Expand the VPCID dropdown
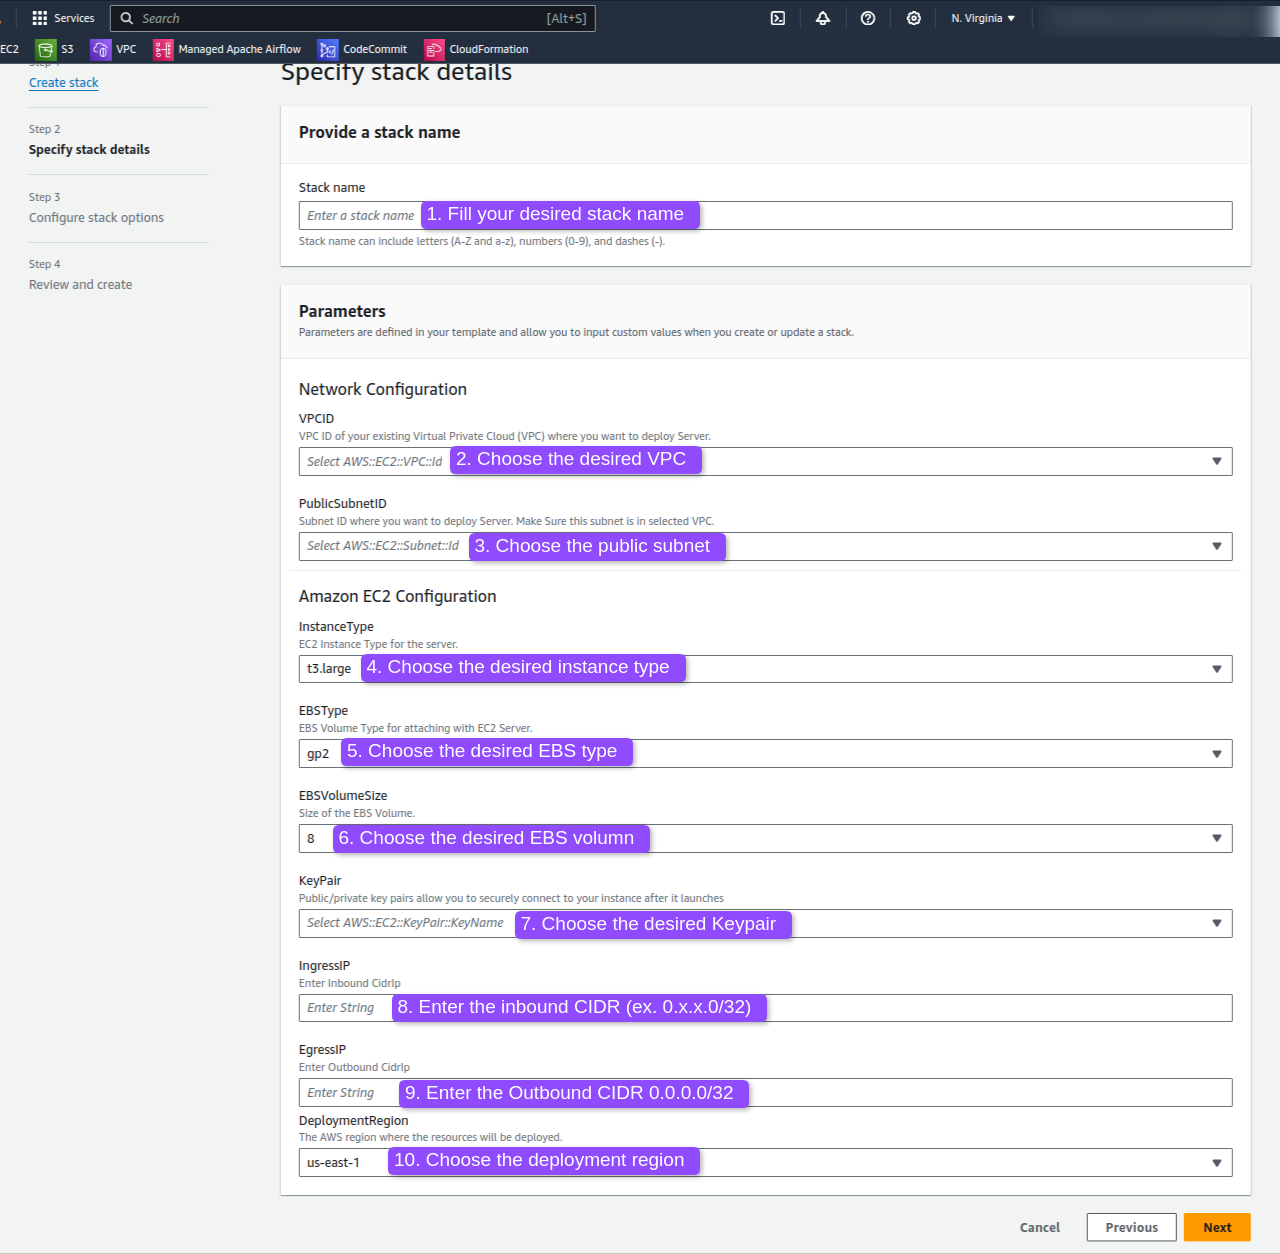The width and height of the screenshot is (1280, 1254). [765, 461]
